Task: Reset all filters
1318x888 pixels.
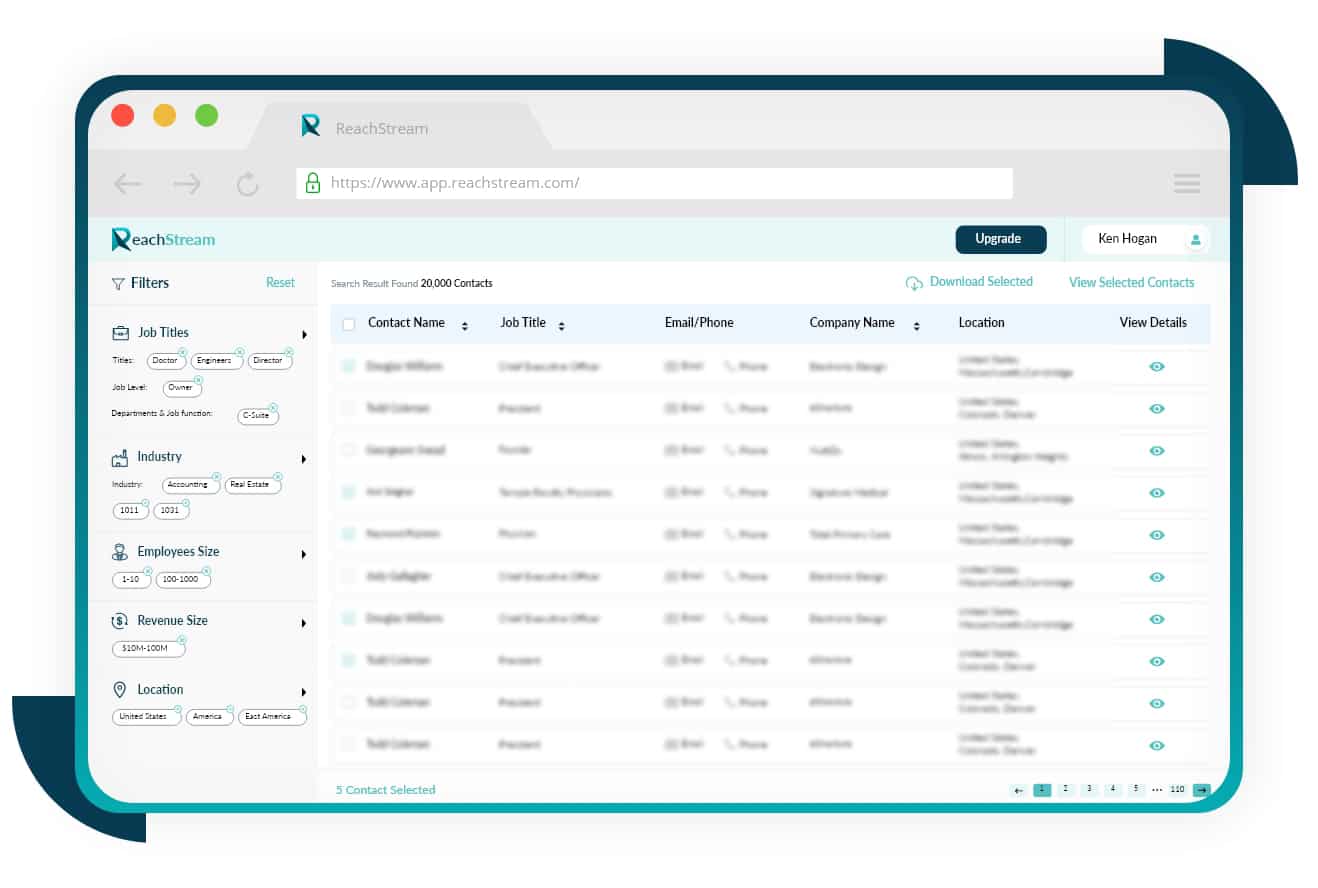Action: pyautogui.click(x=280, y=283)
